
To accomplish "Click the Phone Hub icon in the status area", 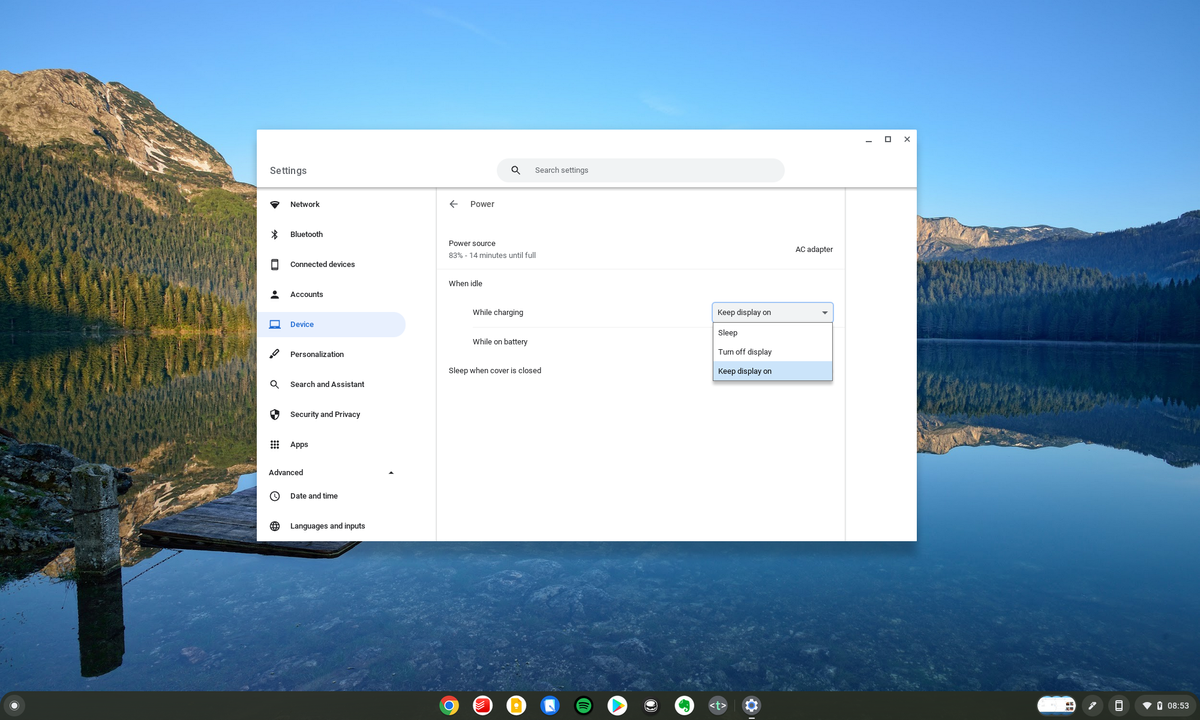I will pyautogui.click(x=1117, y=705).
